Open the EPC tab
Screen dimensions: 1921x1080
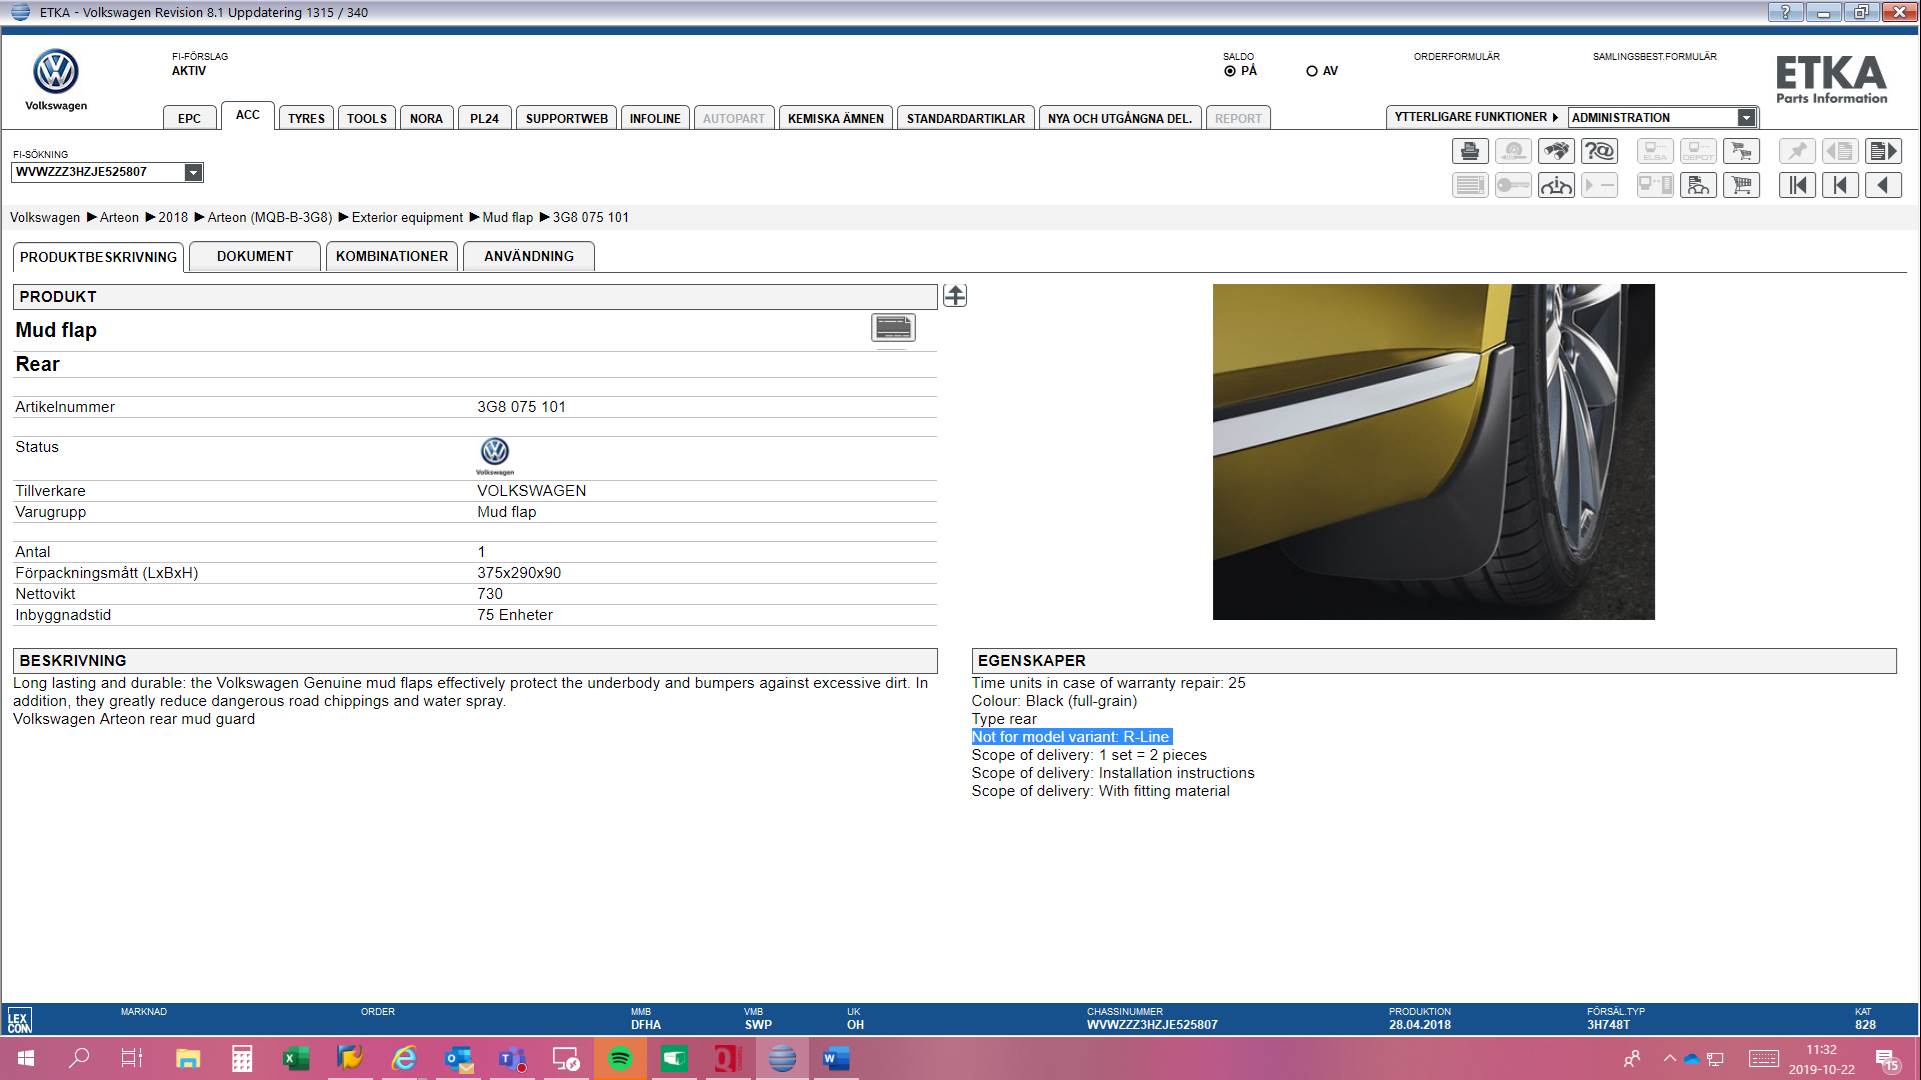[189, 118]
